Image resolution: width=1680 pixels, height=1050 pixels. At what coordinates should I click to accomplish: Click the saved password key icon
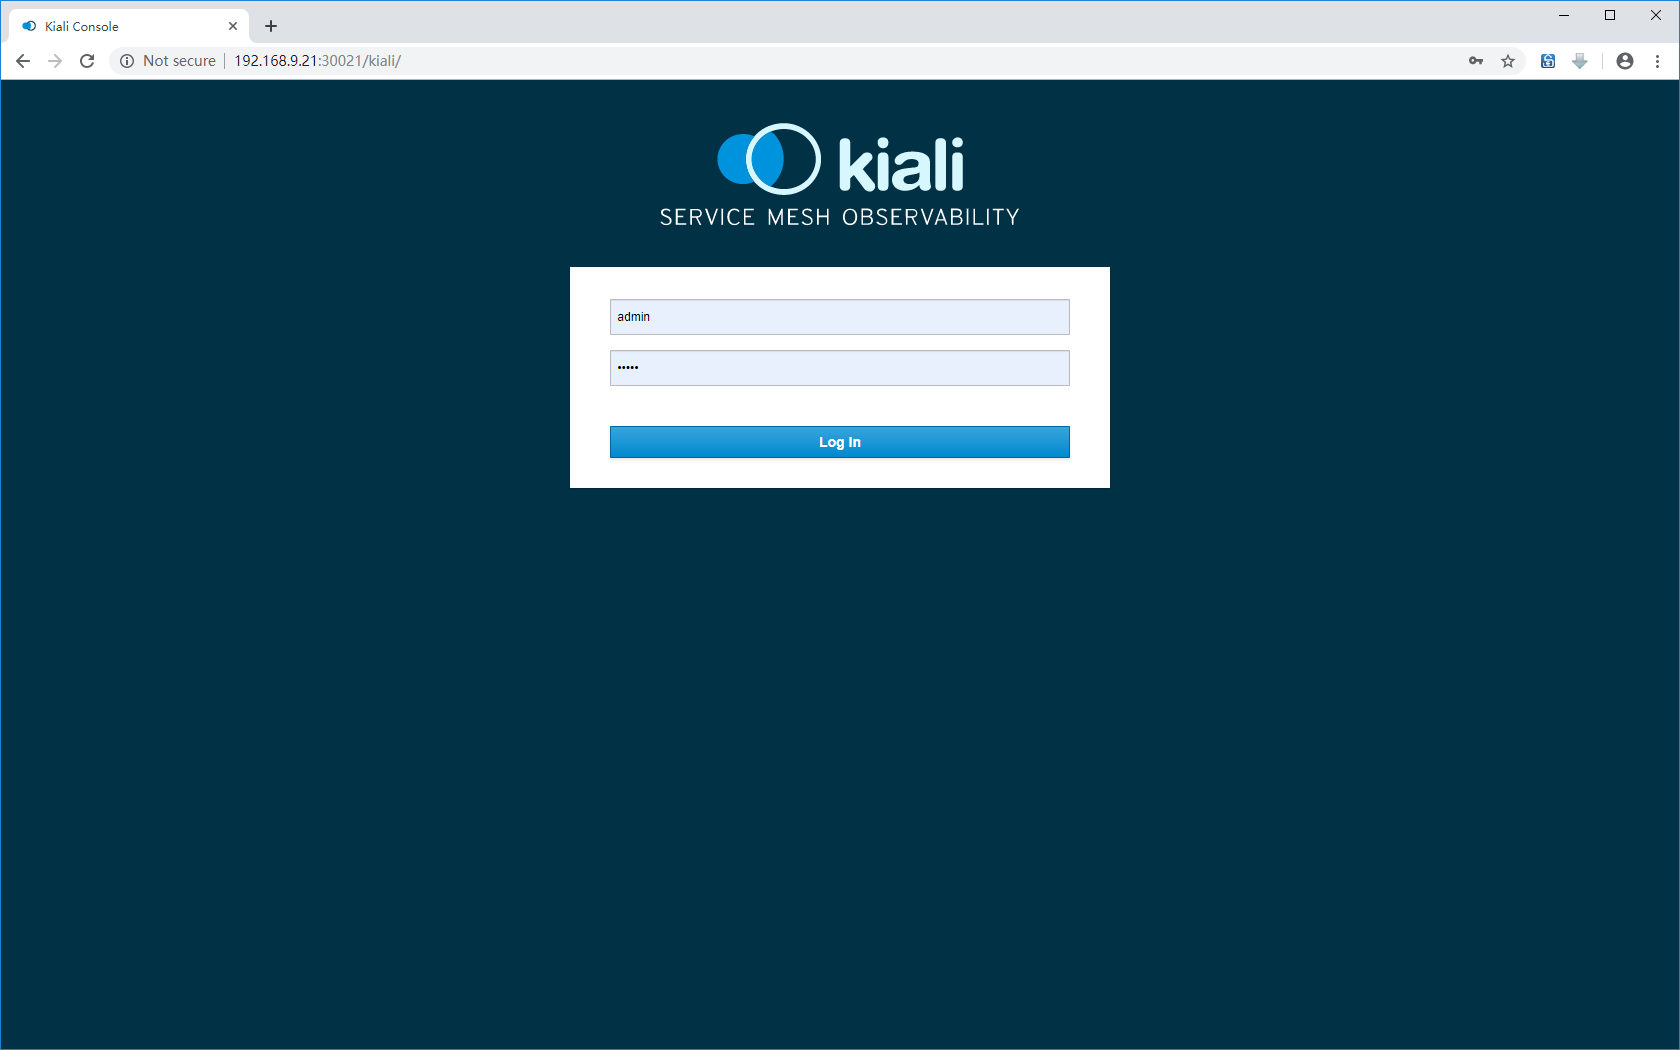click(1476, 61)
